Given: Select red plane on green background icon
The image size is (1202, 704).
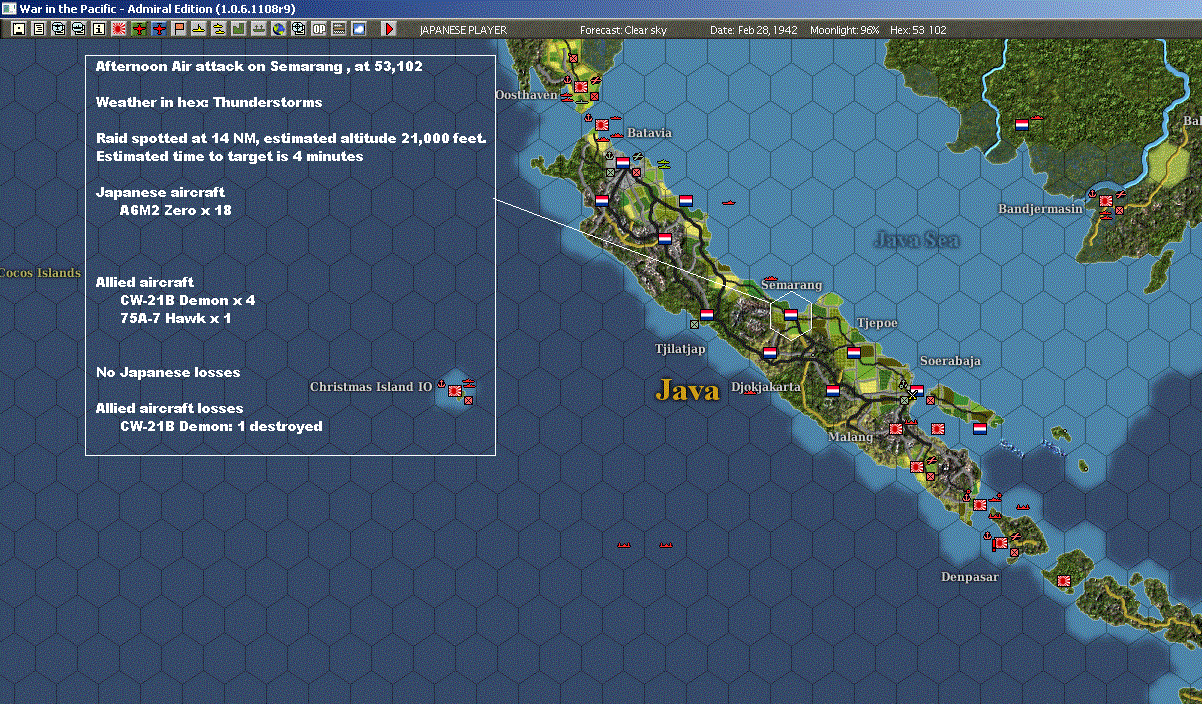Looking at the screenshot, I should click(x=139, y=29).
